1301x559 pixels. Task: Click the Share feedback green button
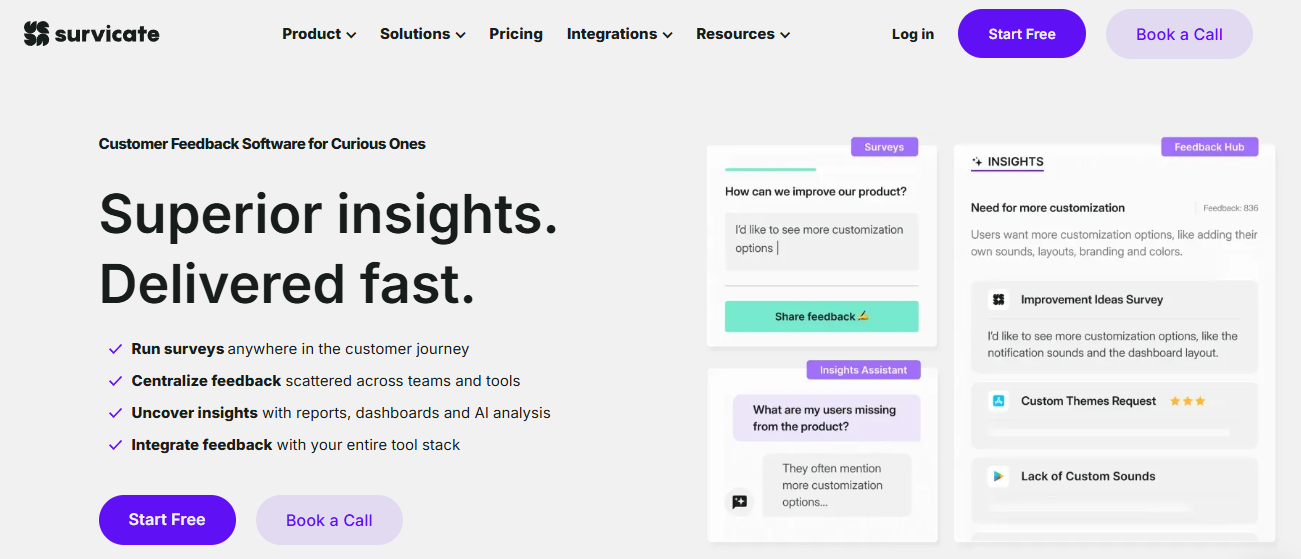[x=821, y=316]
